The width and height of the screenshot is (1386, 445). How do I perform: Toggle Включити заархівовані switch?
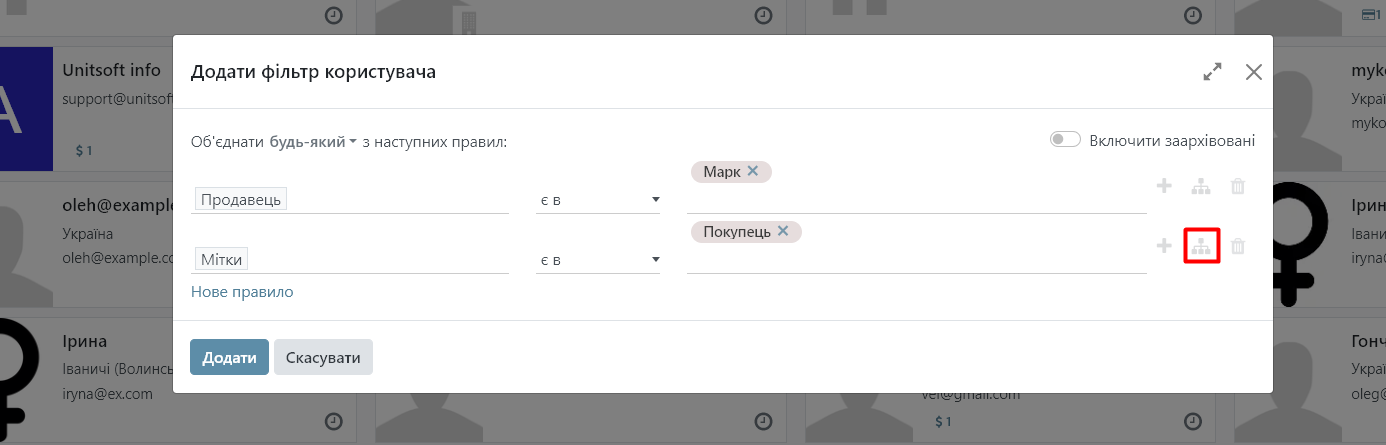tap(1065, 140)
